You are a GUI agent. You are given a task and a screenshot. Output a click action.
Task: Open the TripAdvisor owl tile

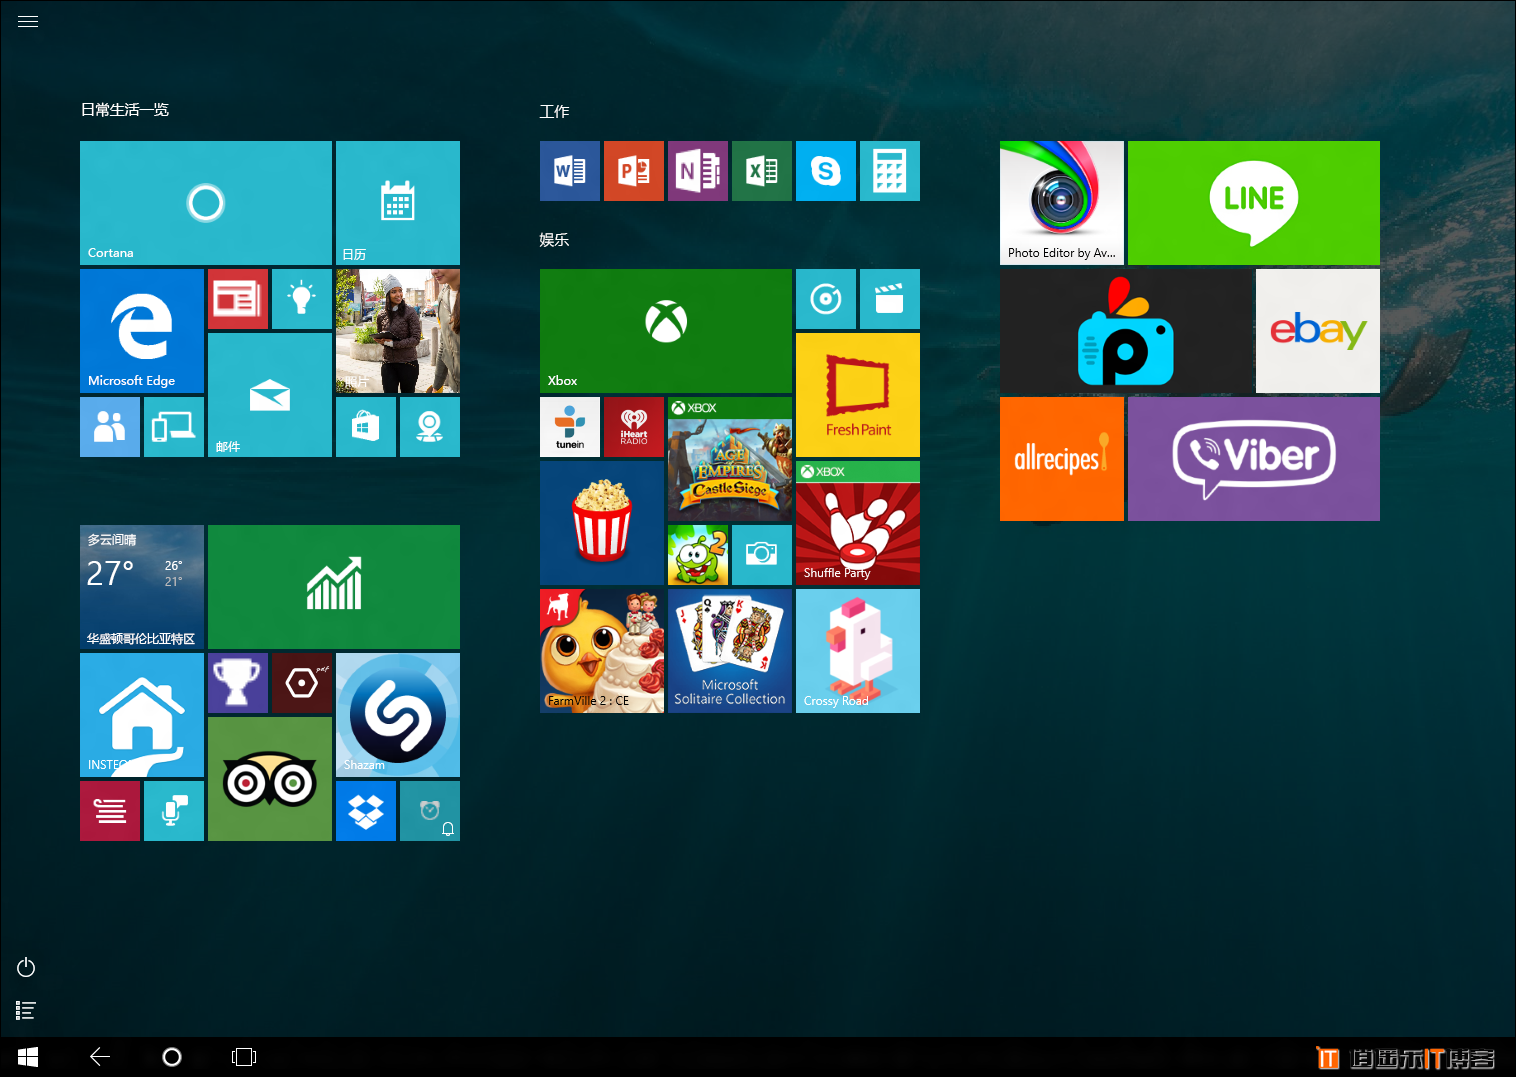270,779
